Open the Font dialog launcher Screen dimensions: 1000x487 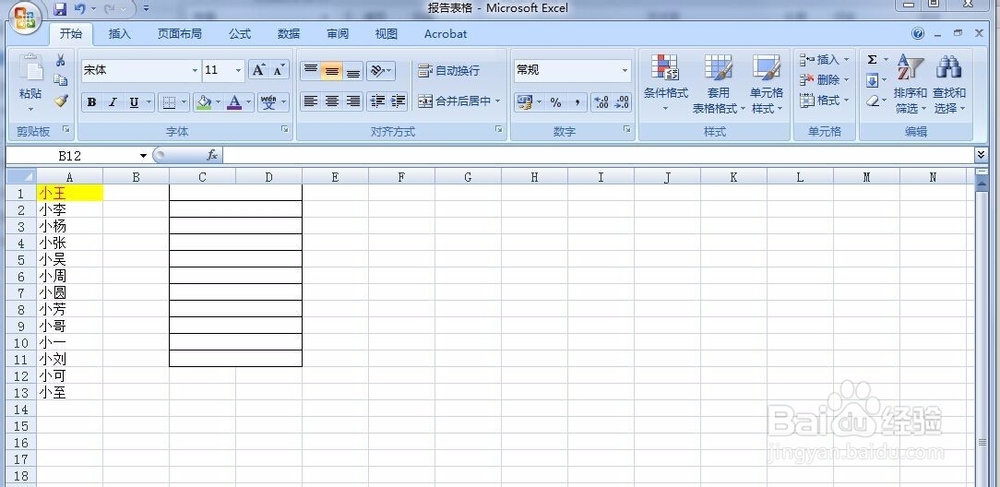click(x=284, y=130)
